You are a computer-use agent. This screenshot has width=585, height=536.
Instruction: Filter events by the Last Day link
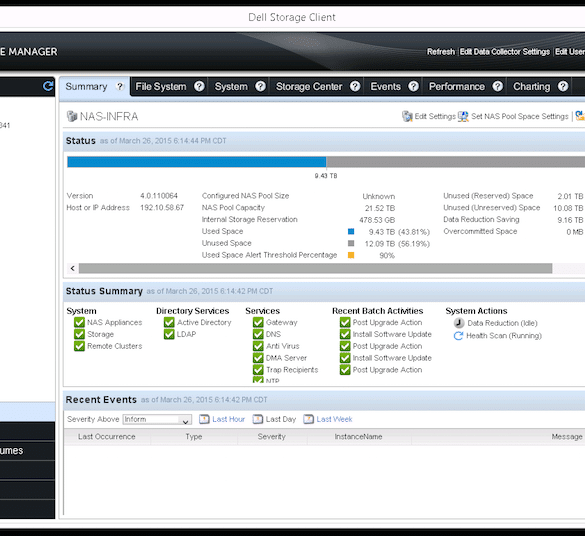click(x=281, y=419)
